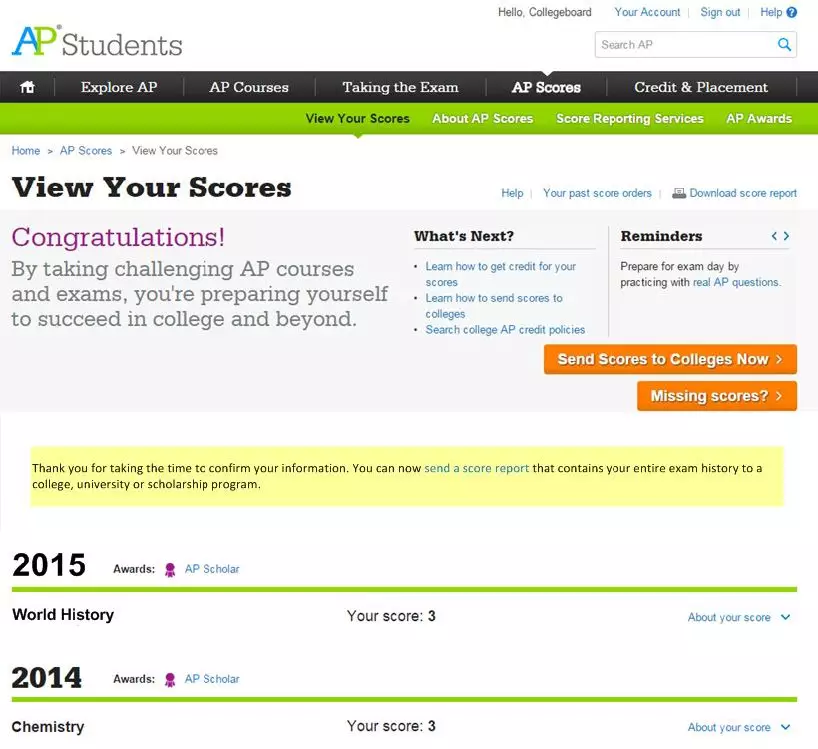This screenshot has height=749, width=818.
Task: Click Send Scores to Colleges Now button
Action: pos(670,359)
